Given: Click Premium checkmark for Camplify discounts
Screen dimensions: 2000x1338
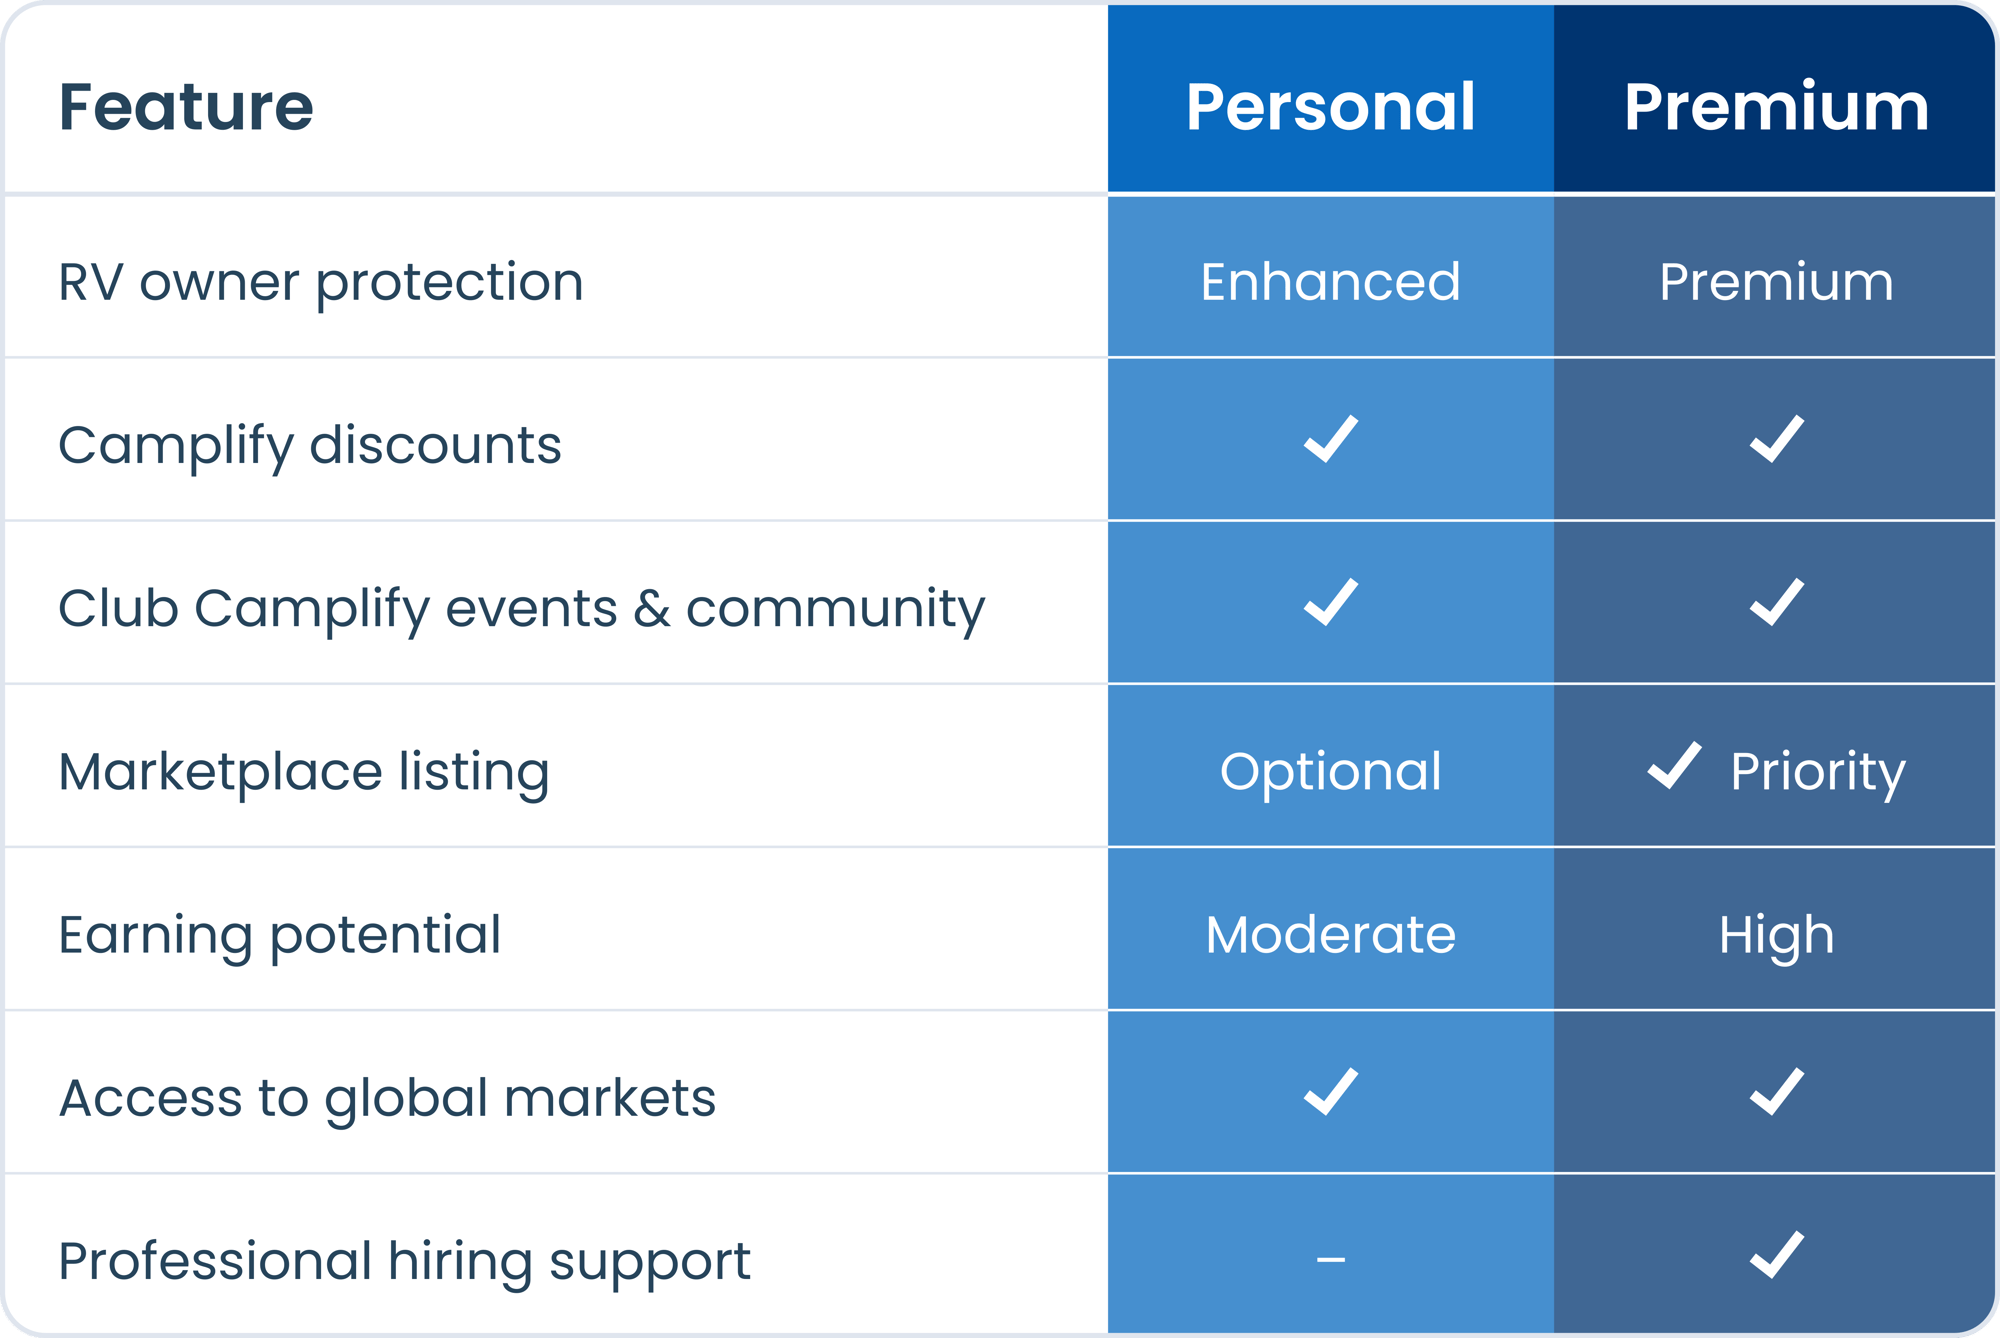Looking at the screenshot, I should tap(1777, 439).
